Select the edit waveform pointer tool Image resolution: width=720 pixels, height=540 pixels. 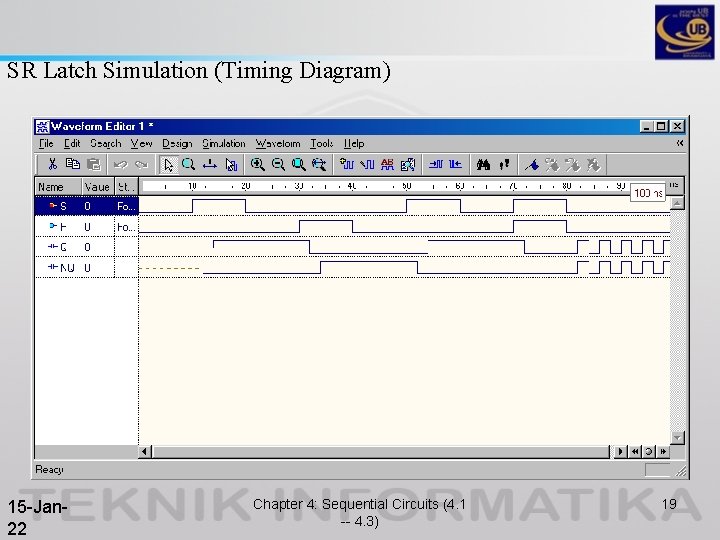tap(231, 164)
